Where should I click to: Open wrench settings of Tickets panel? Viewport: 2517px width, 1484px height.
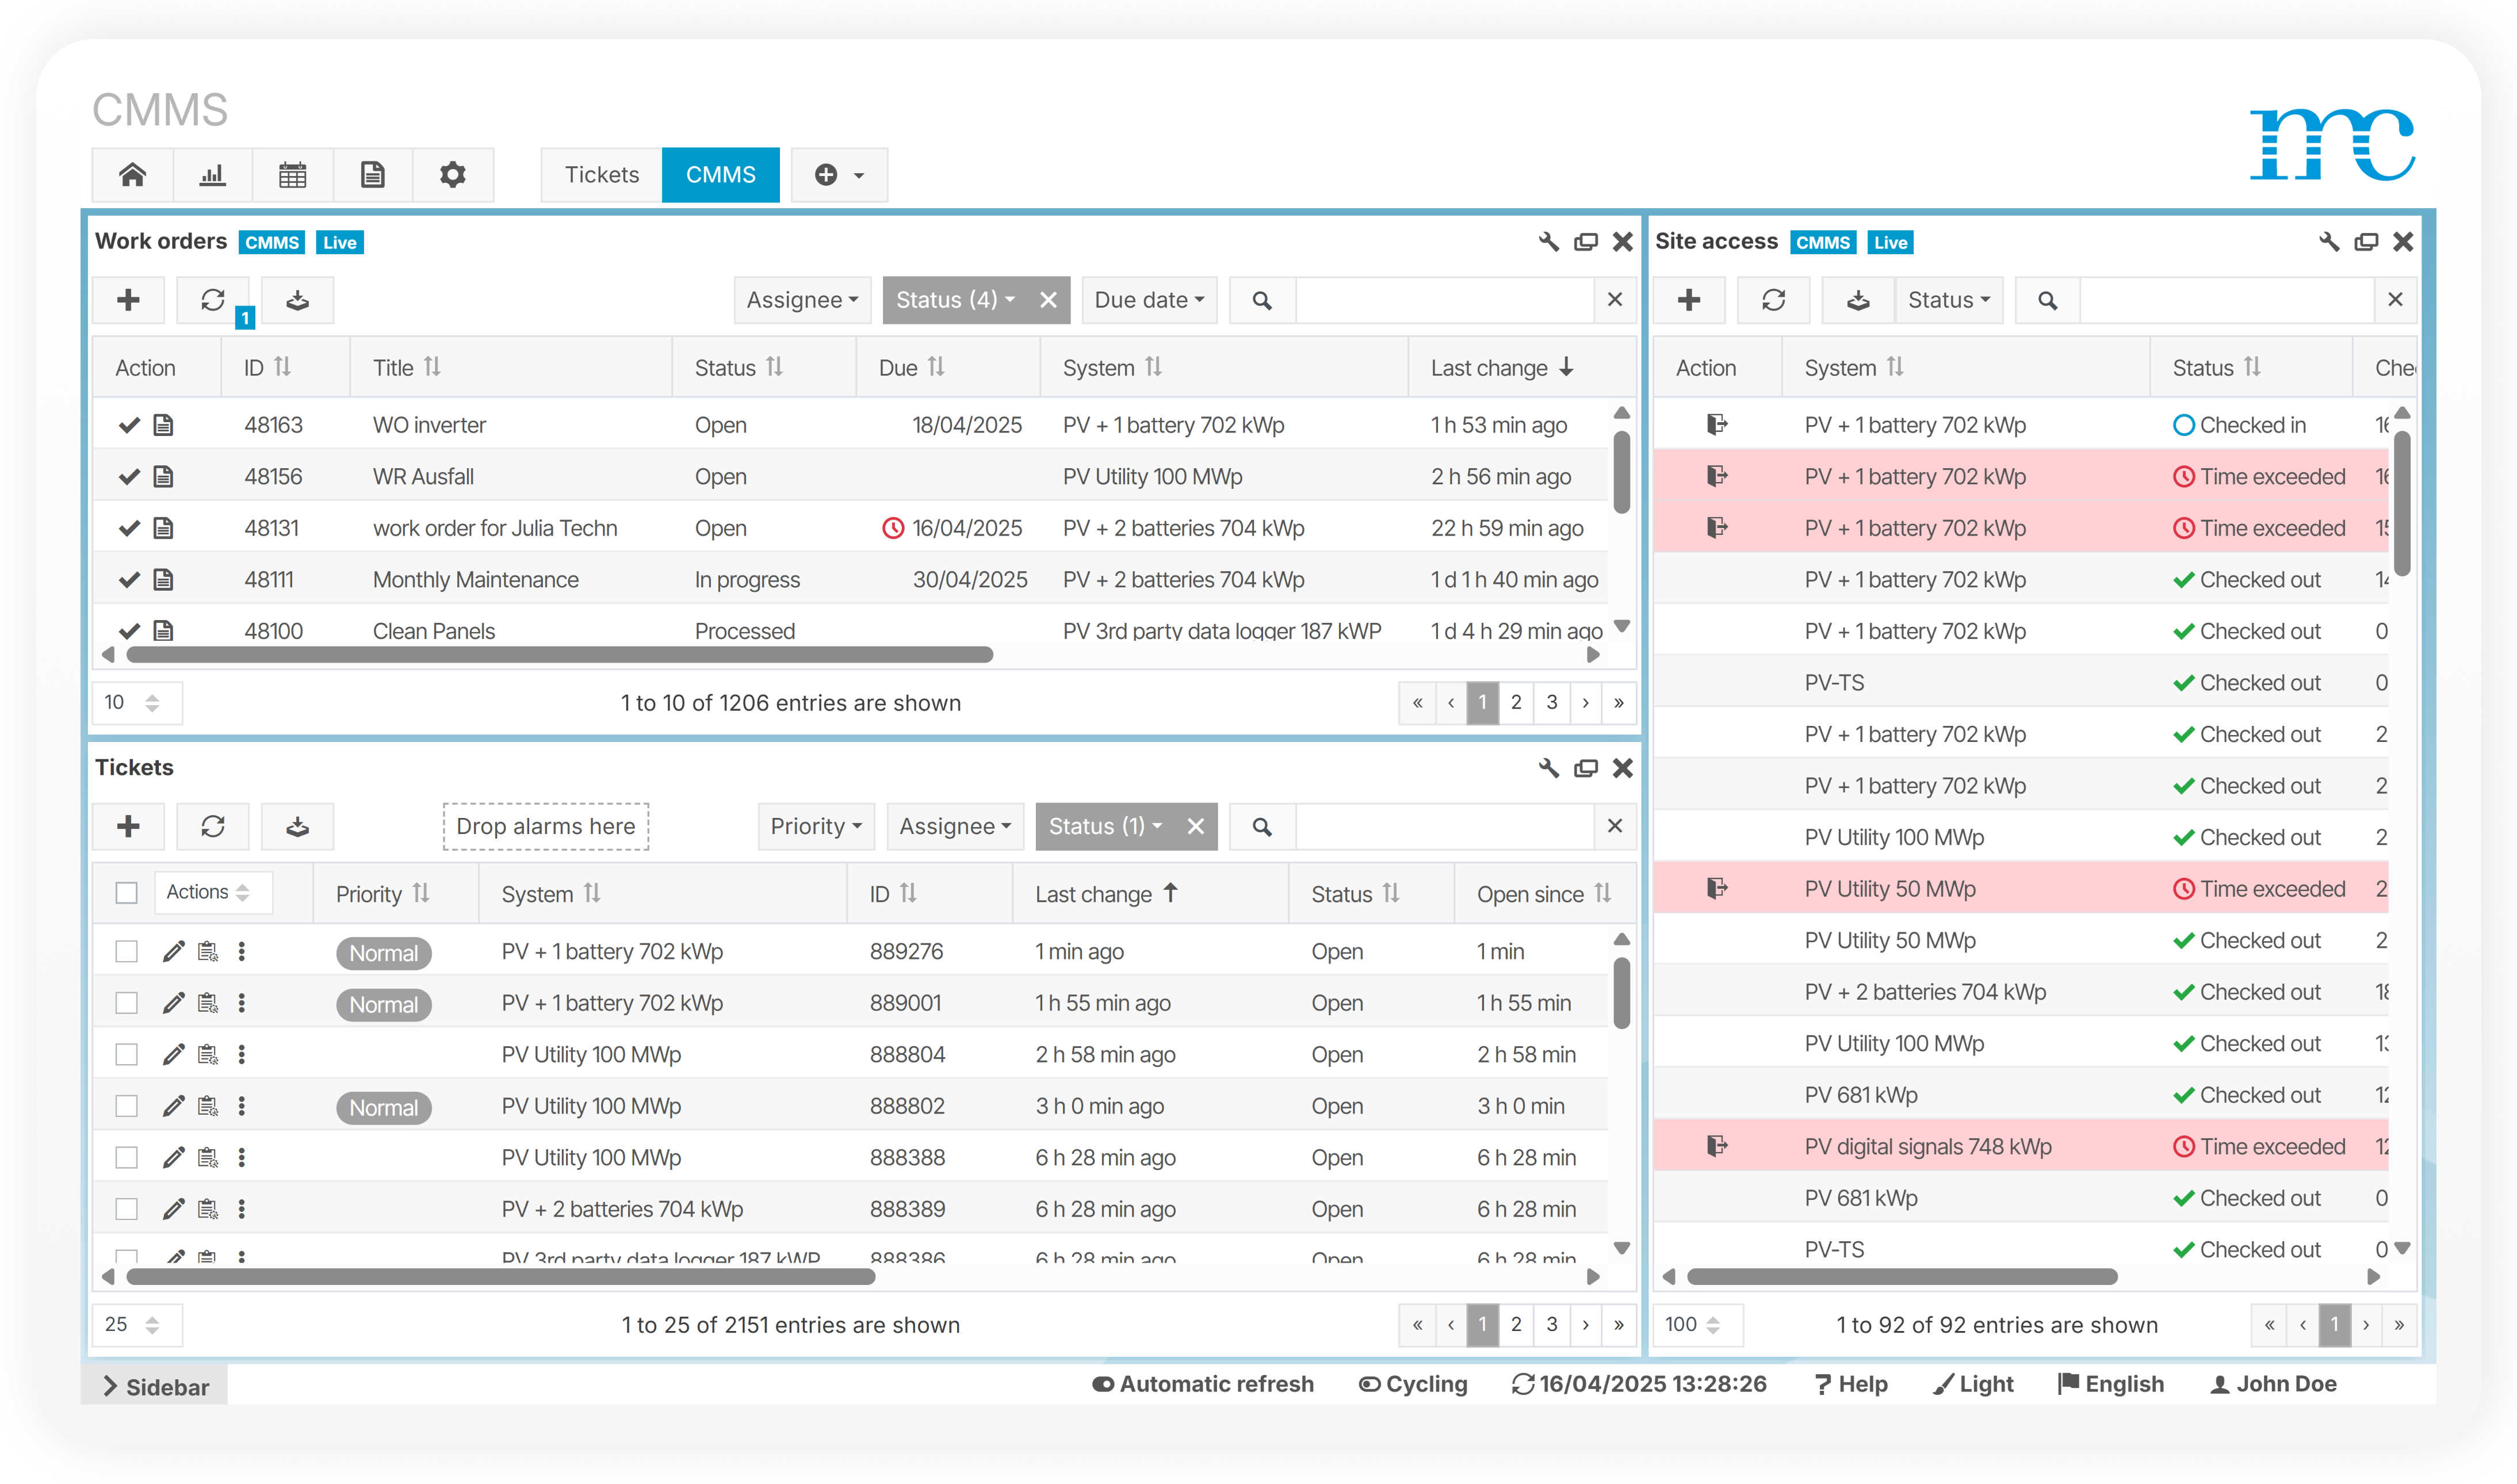pyautogui.click(x=1548, y=768)
